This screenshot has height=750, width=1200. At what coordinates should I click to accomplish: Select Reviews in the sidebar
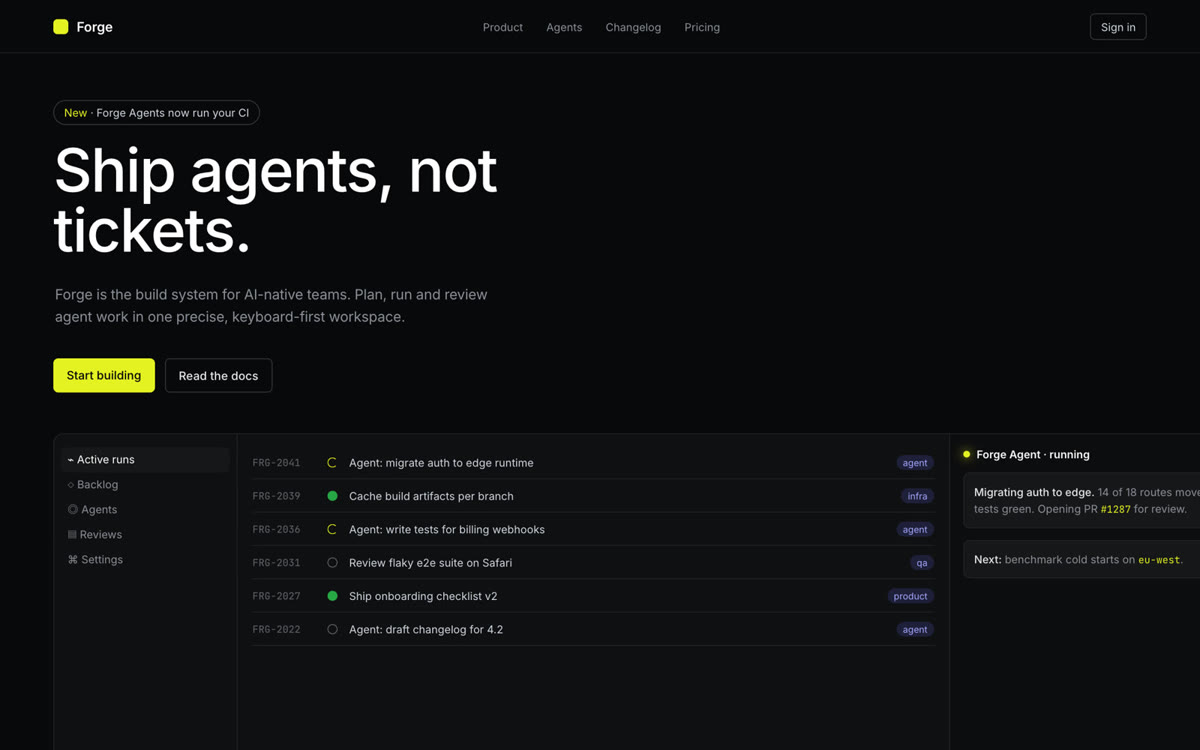pyautogui.click(x=145, y=535)
